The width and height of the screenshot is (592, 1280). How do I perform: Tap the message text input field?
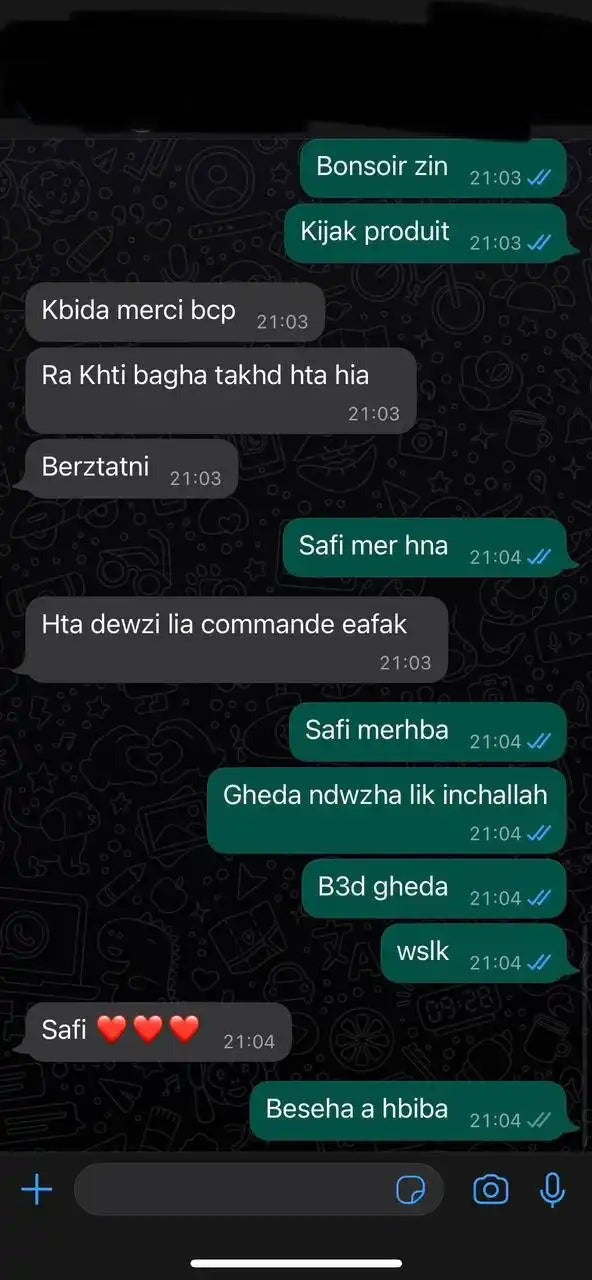[259, 1189]
